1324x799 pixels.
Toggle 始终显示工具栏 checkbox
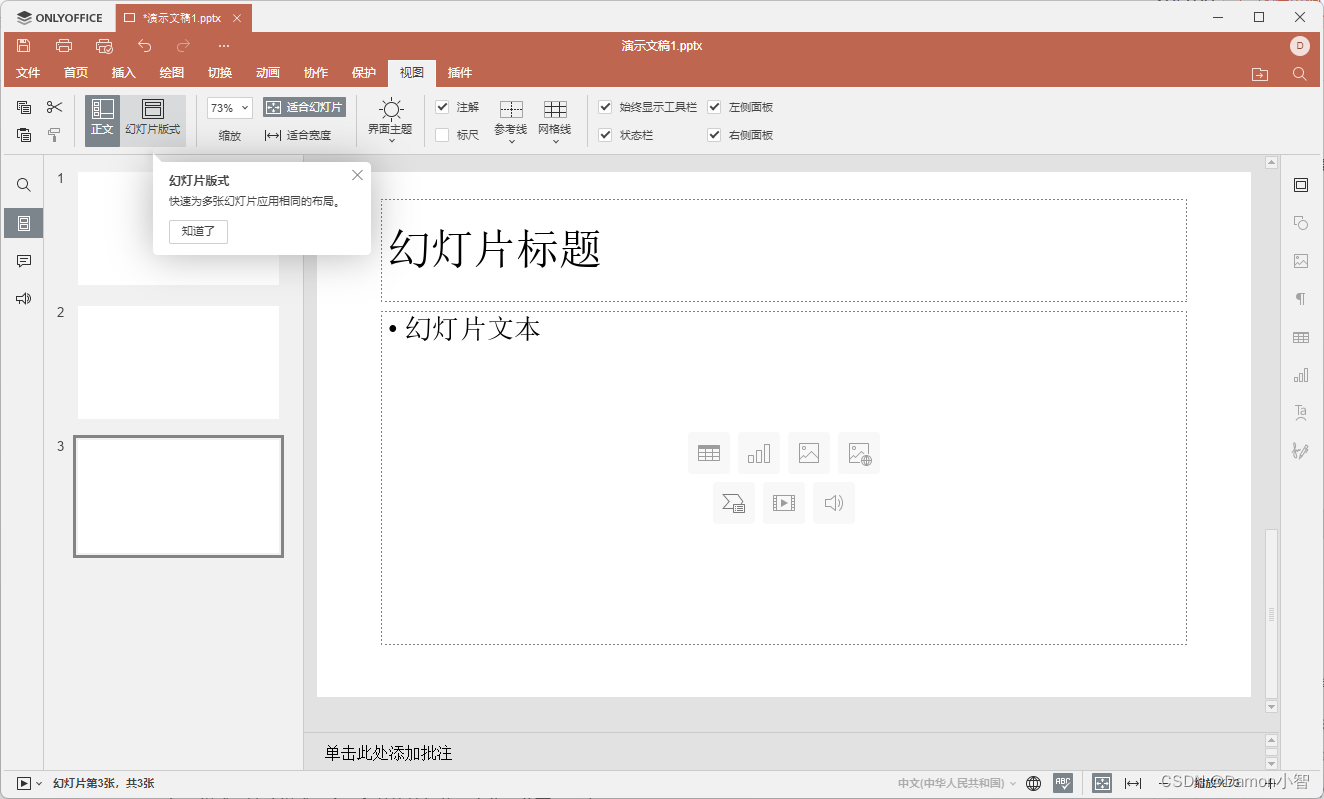pyautogui.click(x=605, y=107)
